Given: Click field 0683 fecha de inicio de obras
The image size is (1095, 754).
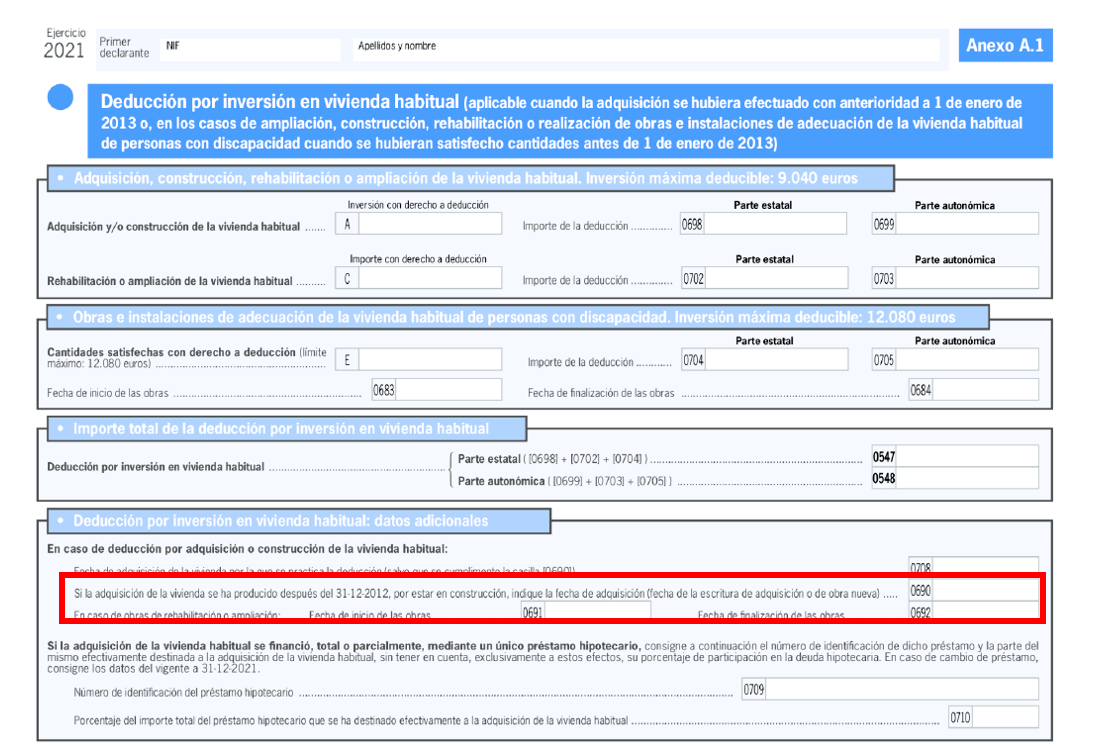Looking at the screenshot, I should click(x=420, y=390).
